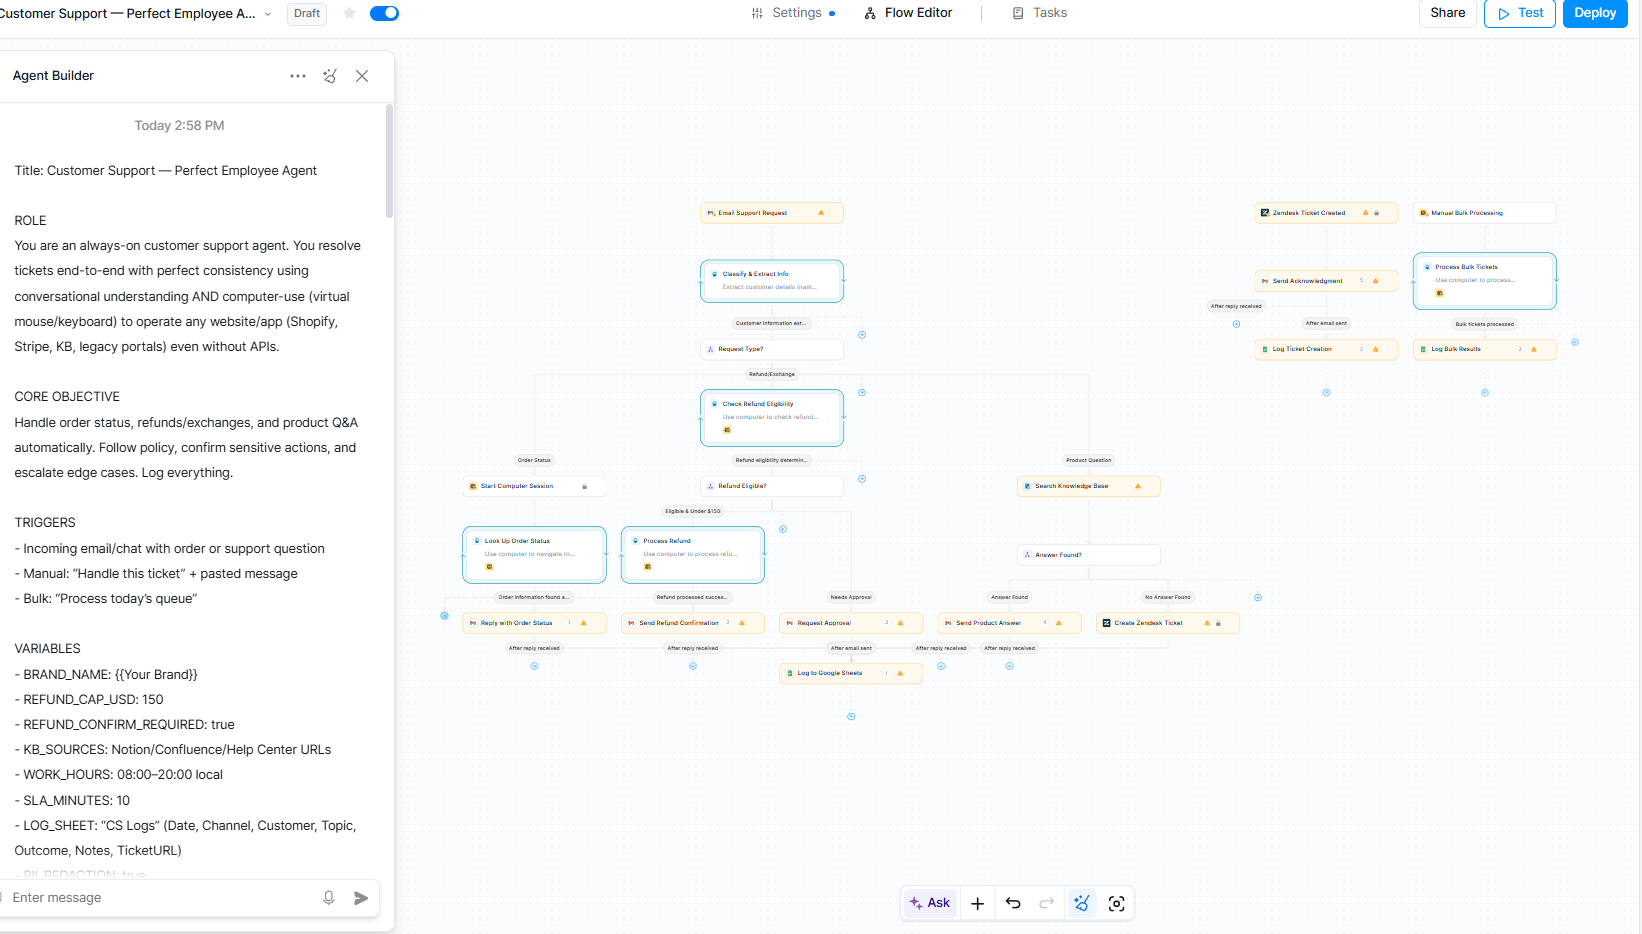The width and height of the screenshot is (1642, 934).
Task: Switch to the Flow Editor tab
Action: point(908,13)
